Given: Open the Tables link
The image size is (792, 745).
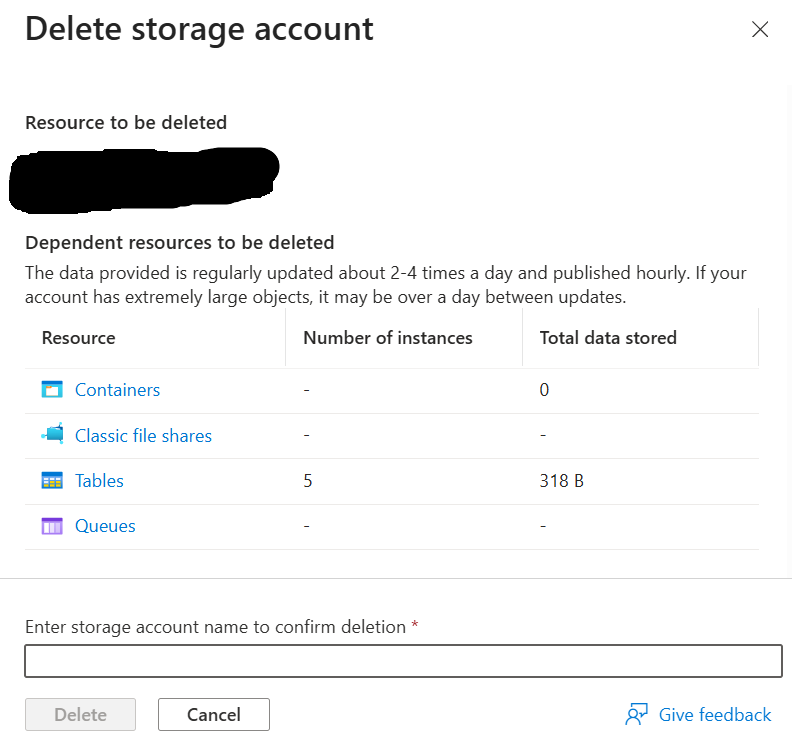Looking at the screenshot, I should click(x=99, y=481).
